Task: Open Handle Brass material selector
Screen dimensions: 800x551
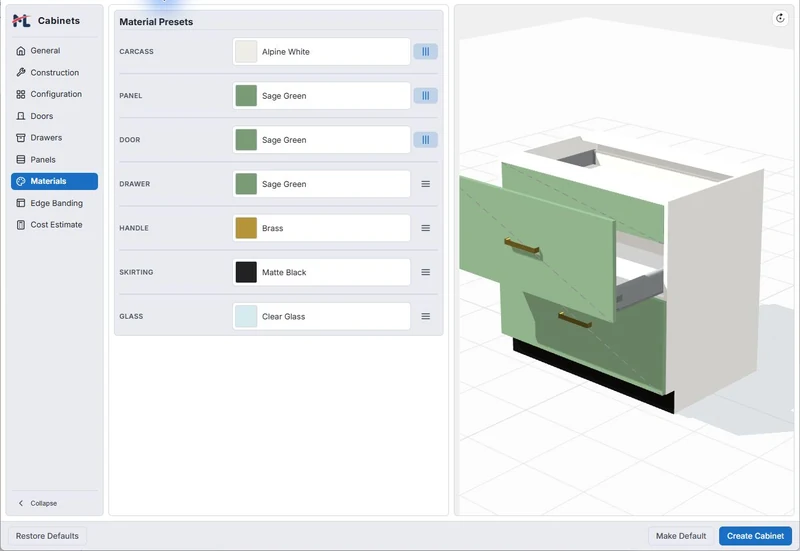Action: pos(321,228)
